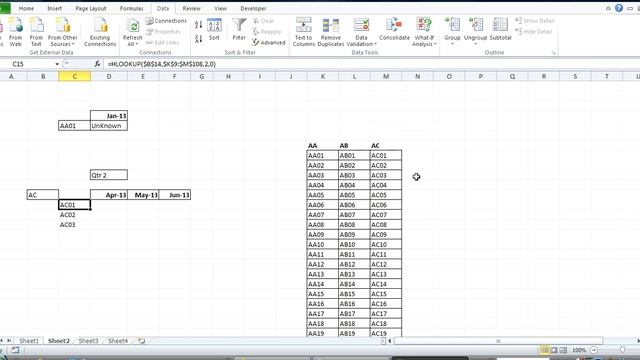Sort A to Z ascending

[198, 25]
